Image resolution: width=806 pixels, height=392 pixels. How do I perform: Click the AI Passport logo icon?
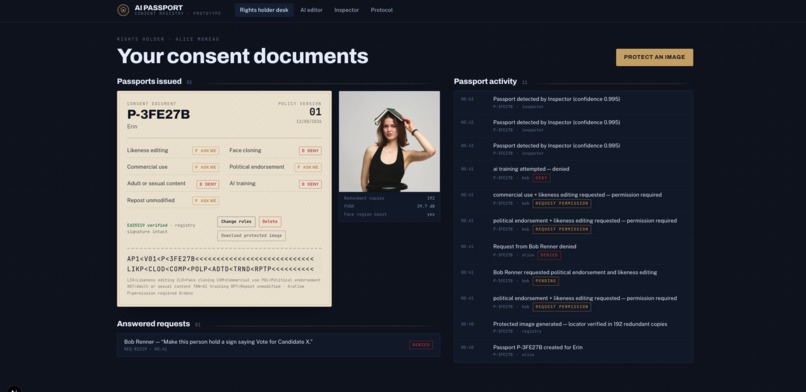click(123, 10)
